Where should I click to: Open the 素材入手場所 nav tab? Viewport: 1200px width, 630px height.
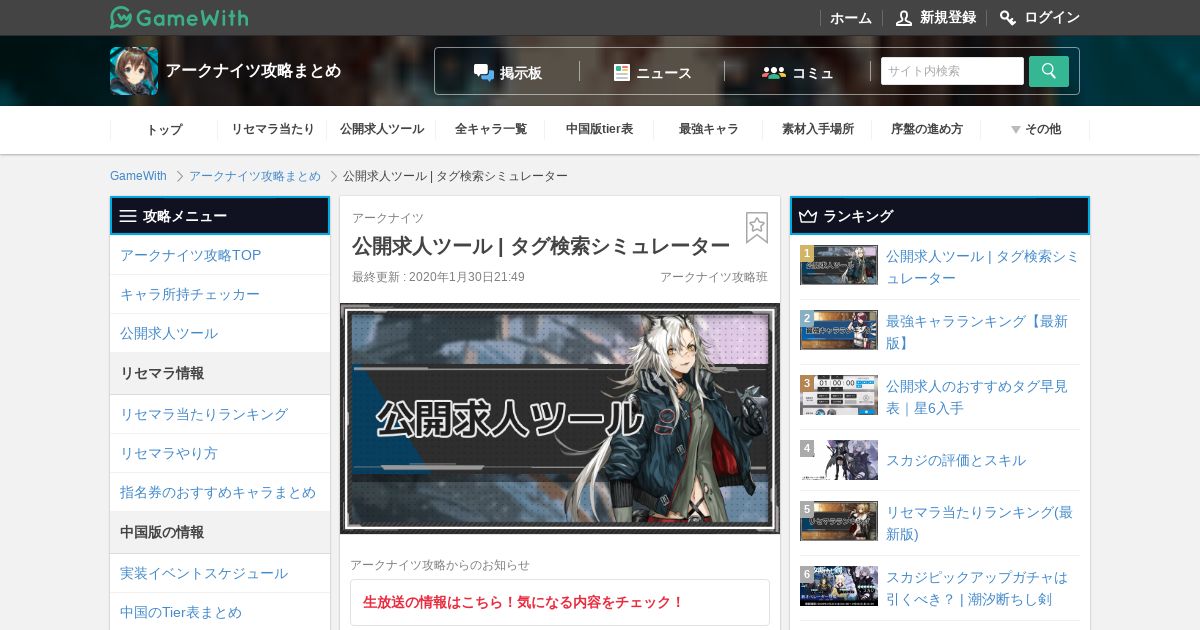point(818,129)
